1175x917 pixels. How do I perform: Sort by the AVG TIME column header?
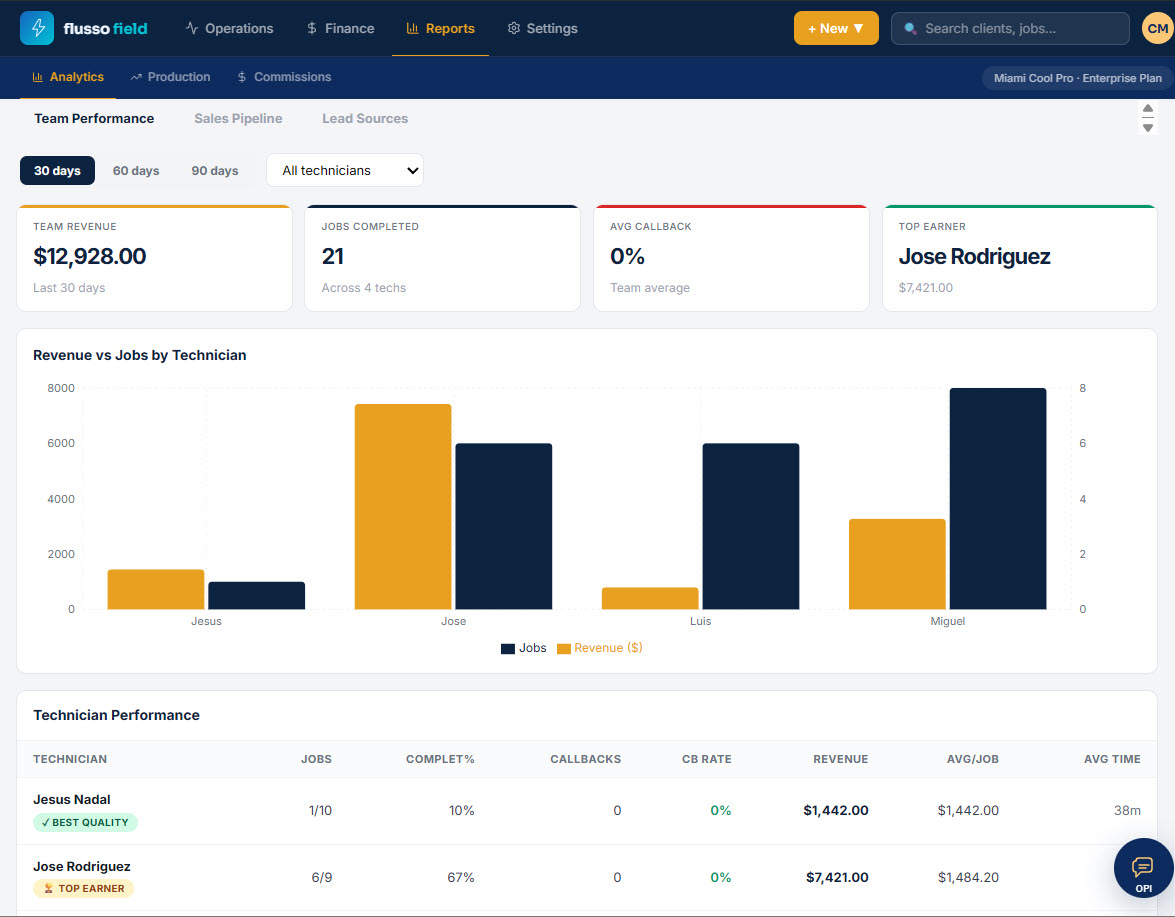[1112, 759]
